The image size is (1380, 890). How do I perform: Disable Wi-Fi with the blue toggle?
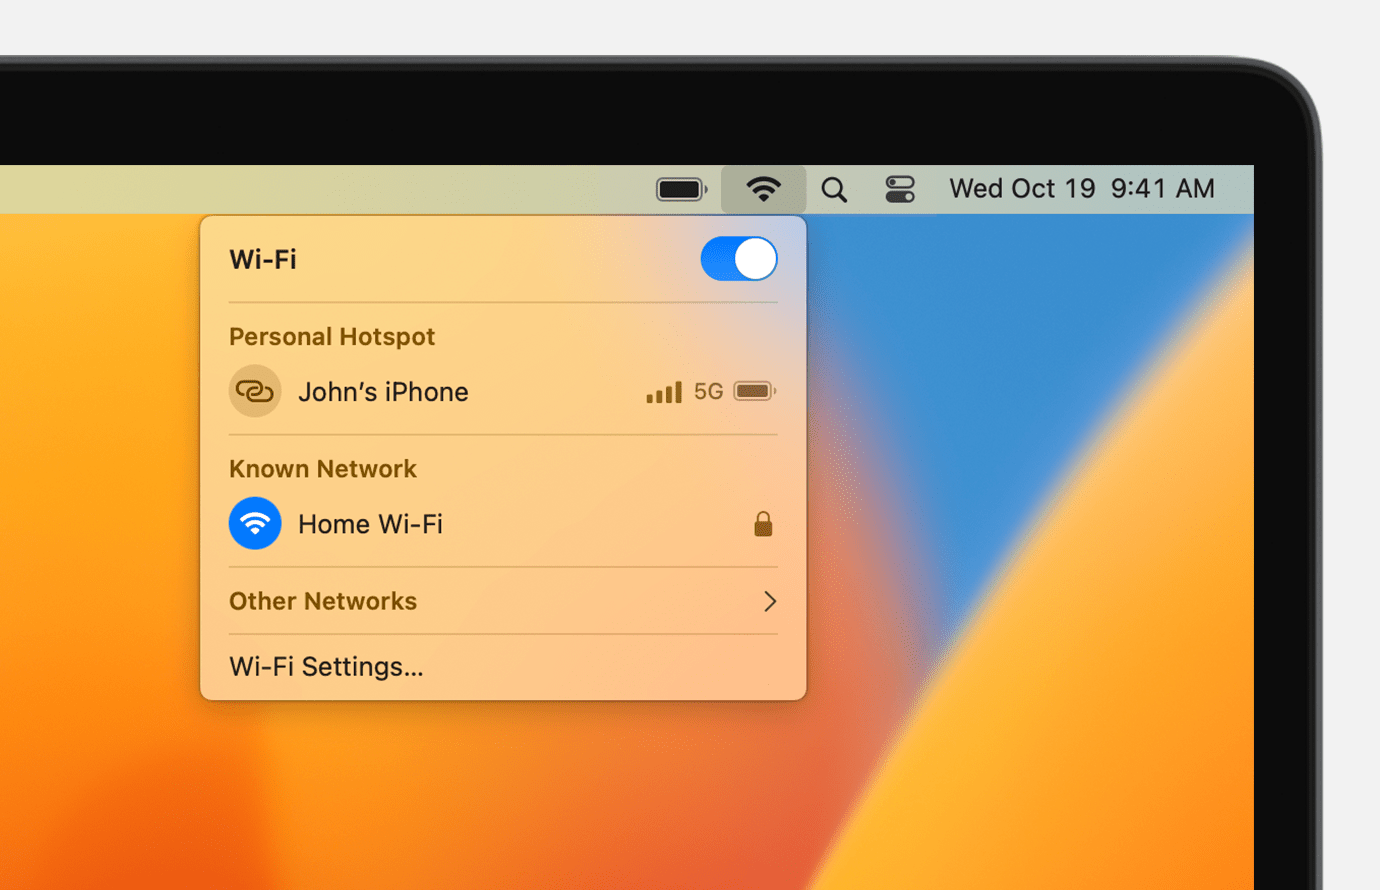(739, 259)
